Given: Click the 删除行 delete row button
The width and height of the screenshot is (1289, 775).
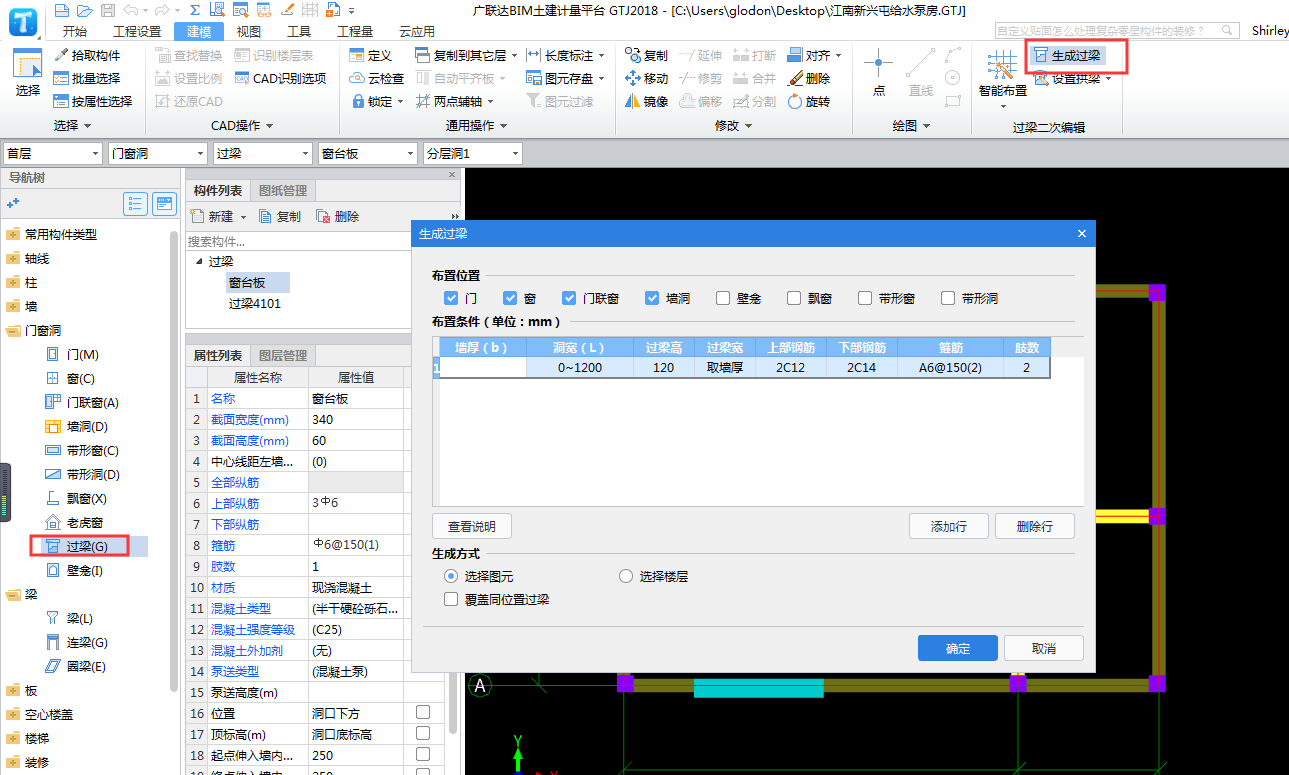Looking at the screenshot, I should 1035,526.
